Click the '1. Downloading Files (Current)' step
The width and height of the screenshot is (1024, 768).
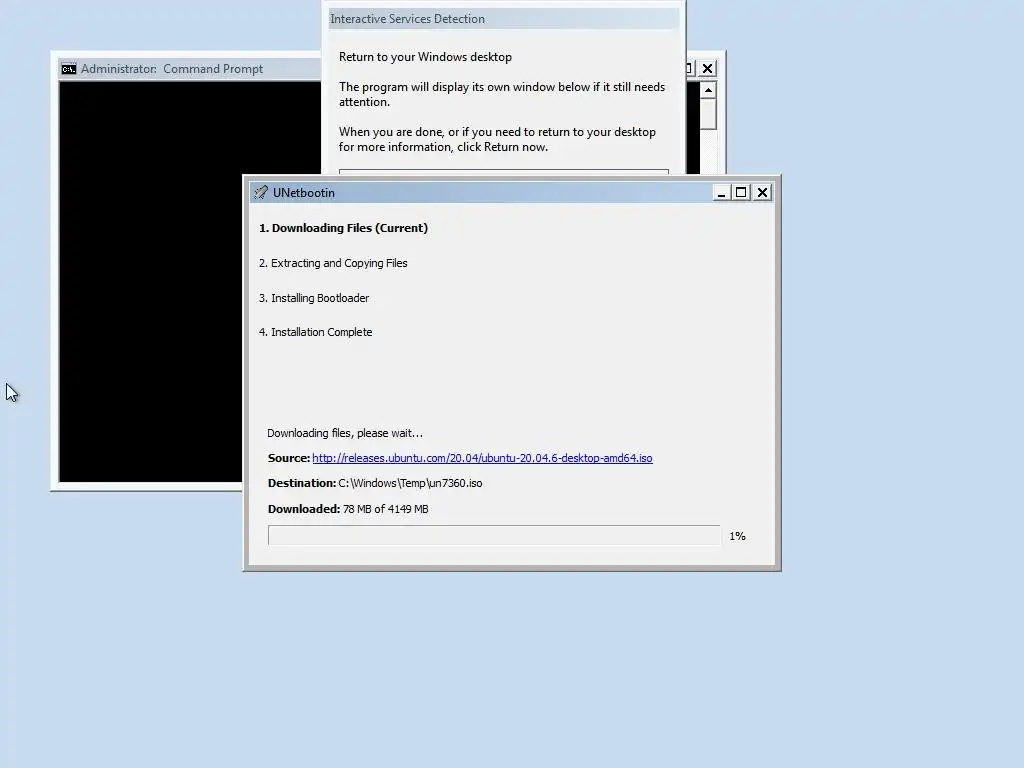[x=344, y=228]
